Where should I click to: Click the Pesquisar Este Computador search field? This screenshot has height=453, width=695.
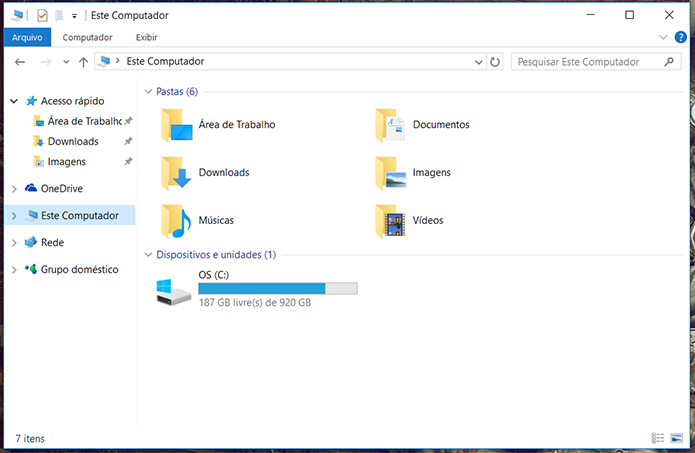pos(596,62)
